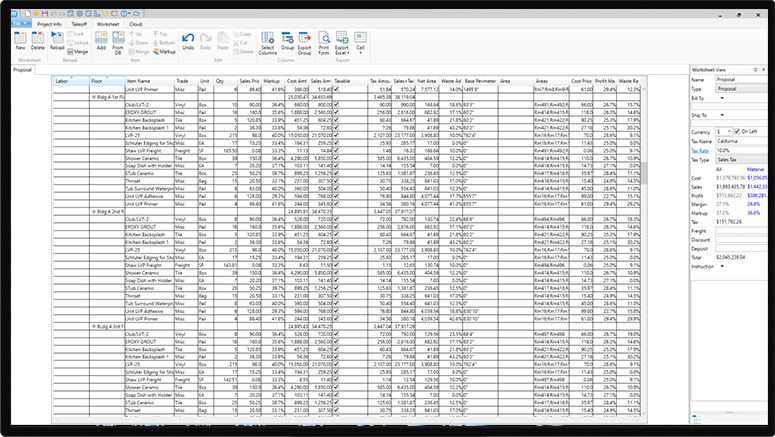Click the Print Form icon
The image size is (775, 437).
coord(323,41)
